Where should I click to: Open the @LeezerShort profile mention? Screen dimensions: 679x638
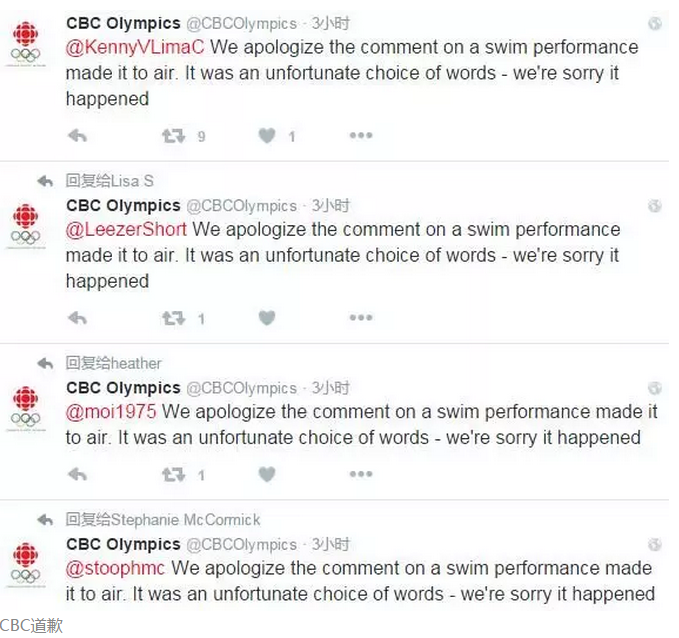pyautogui.click(x=126, y=230)
